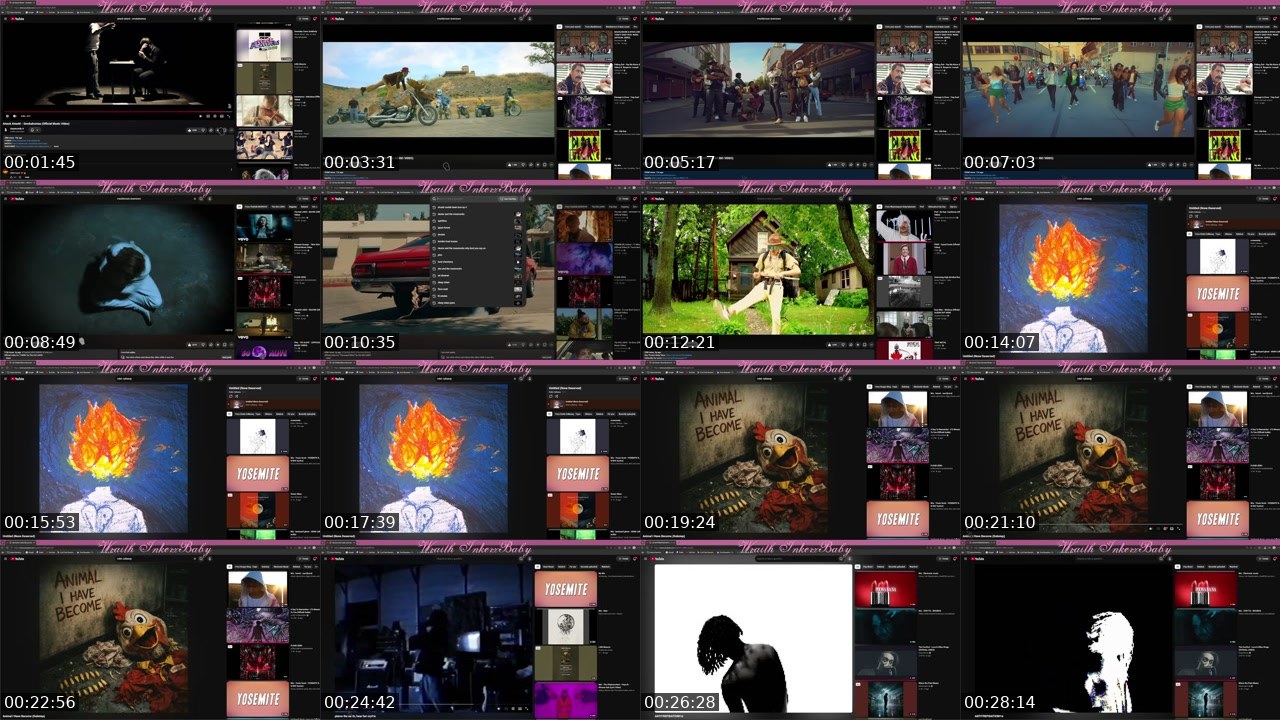Screen dimensions: 1280x720
Task: Select the blue hoodie video frame at 00:08:49
Action: pos(118,270)
